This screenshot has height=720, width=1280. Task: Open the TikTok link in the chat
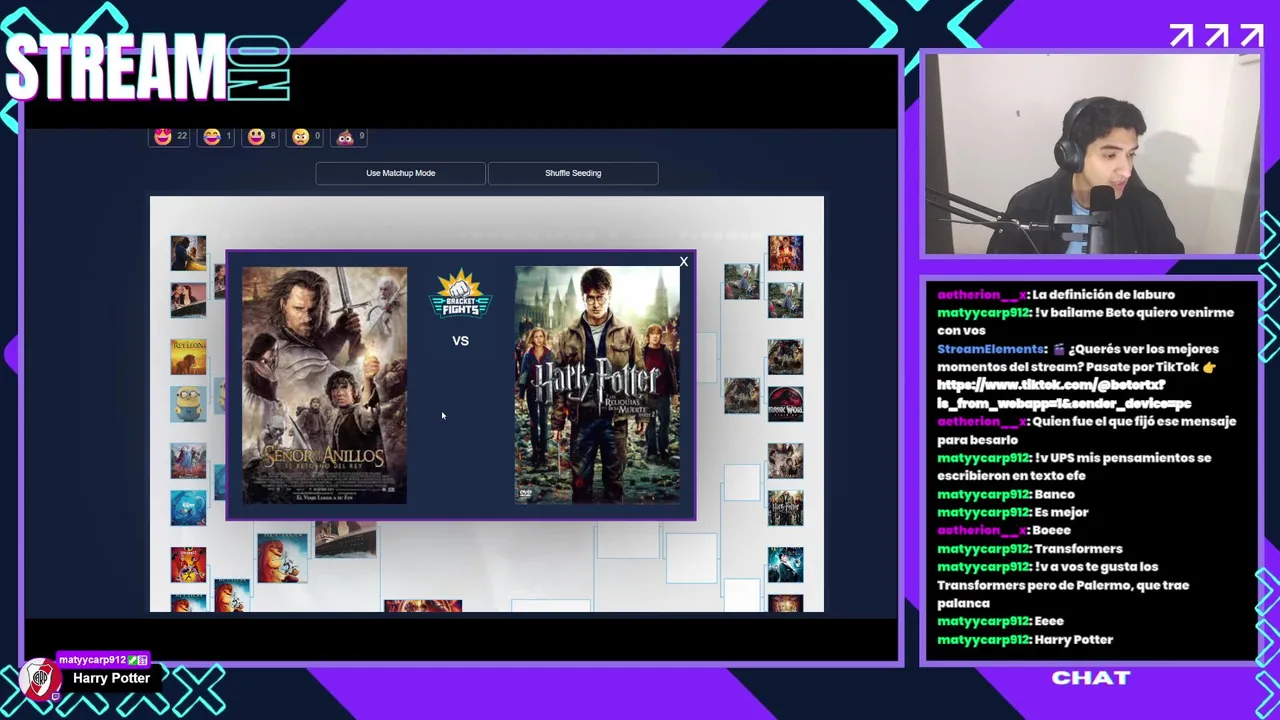click(1064, 394)
